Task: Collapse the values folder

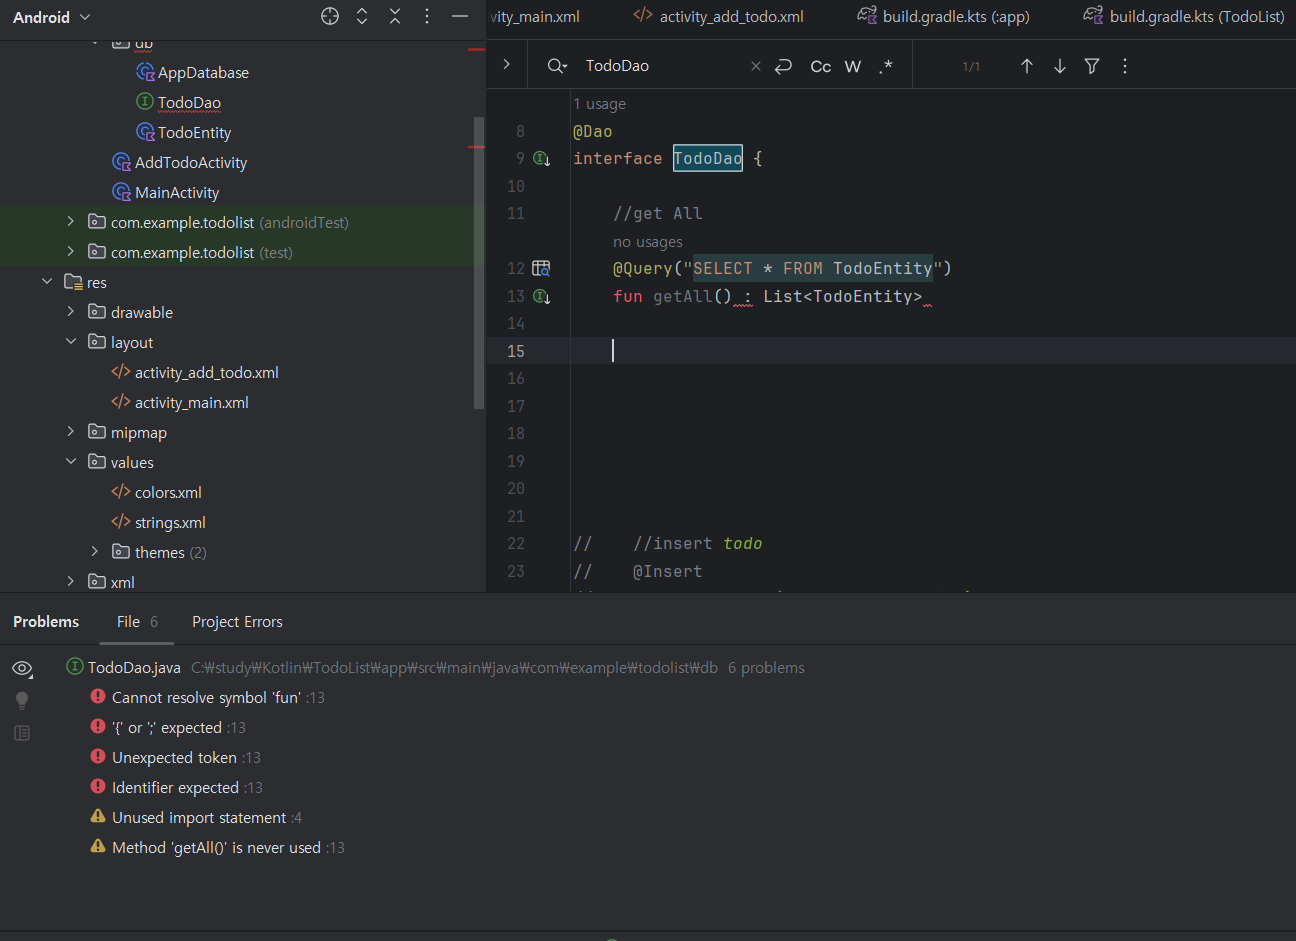Action: point(70,461)
